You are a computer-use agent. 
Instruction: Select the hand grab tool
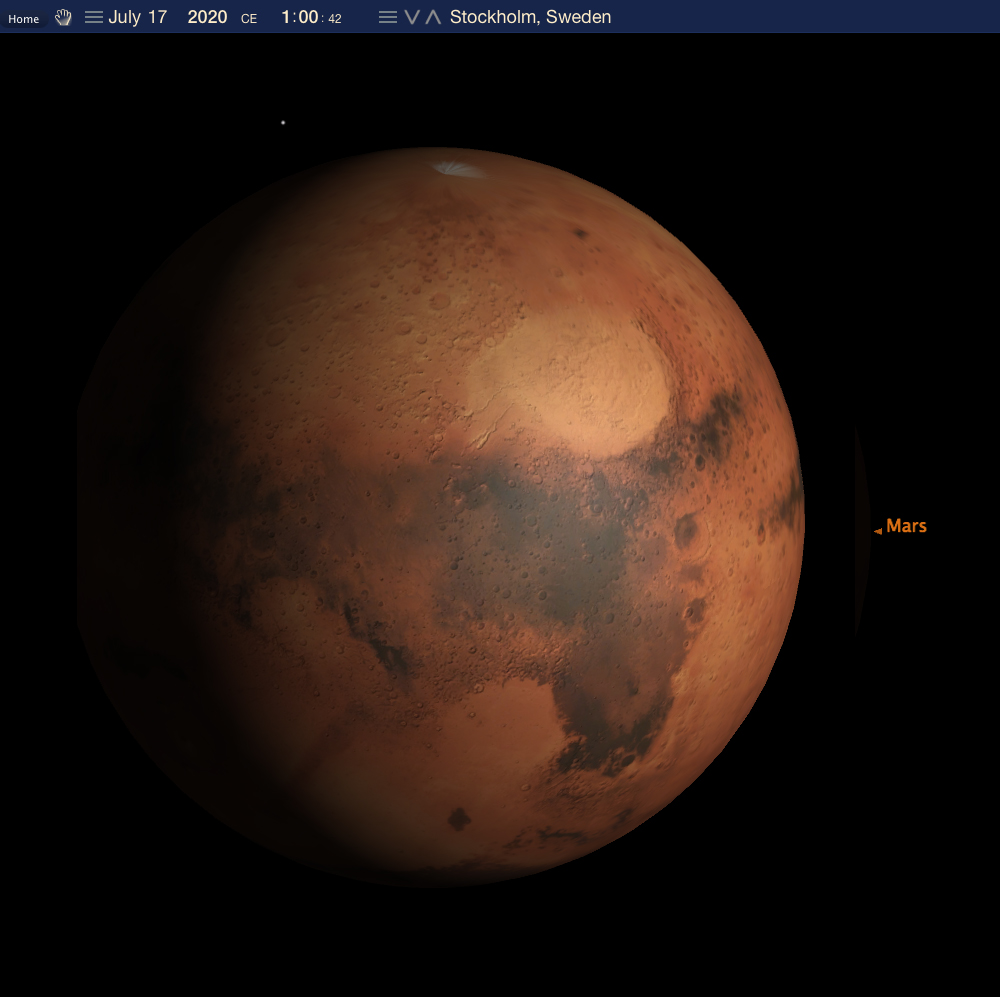pos(63,17)
